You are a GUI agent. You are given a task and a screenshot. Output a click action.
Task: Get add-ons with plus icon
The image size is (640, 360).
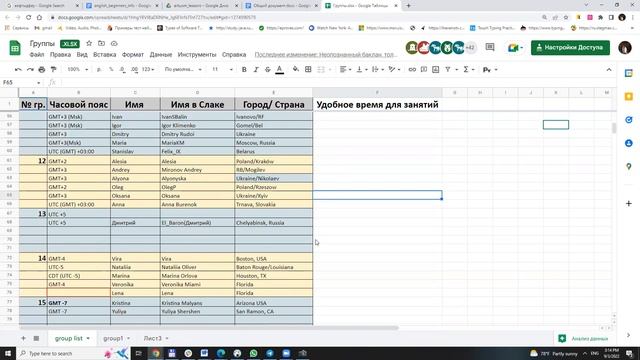629,203
